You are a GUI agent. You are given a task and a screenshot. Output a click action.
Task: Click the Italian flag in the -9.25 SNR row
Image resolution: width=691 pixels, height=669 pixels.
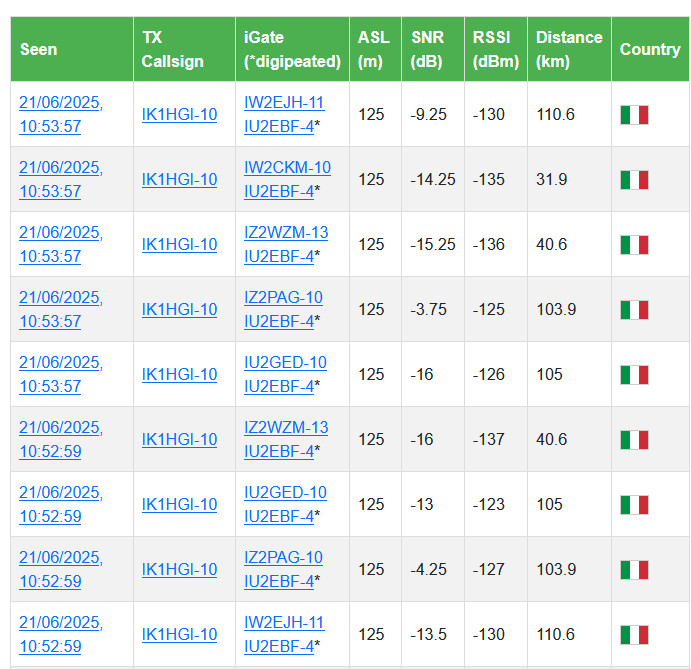(x=634, y=115)
